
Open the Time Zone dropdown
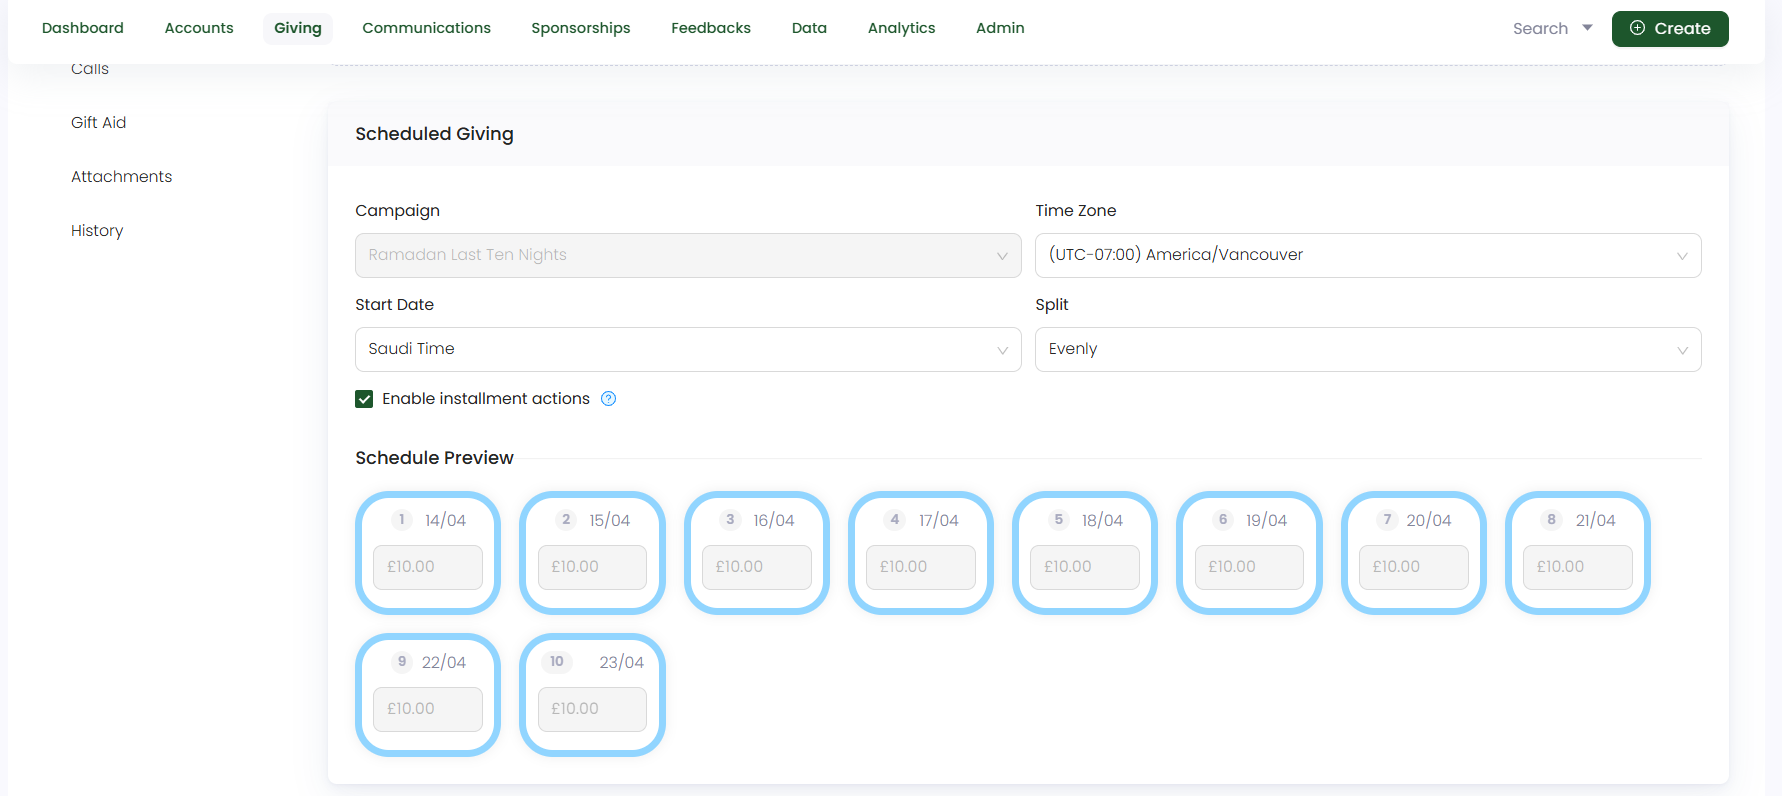(x=1368, y=255)
